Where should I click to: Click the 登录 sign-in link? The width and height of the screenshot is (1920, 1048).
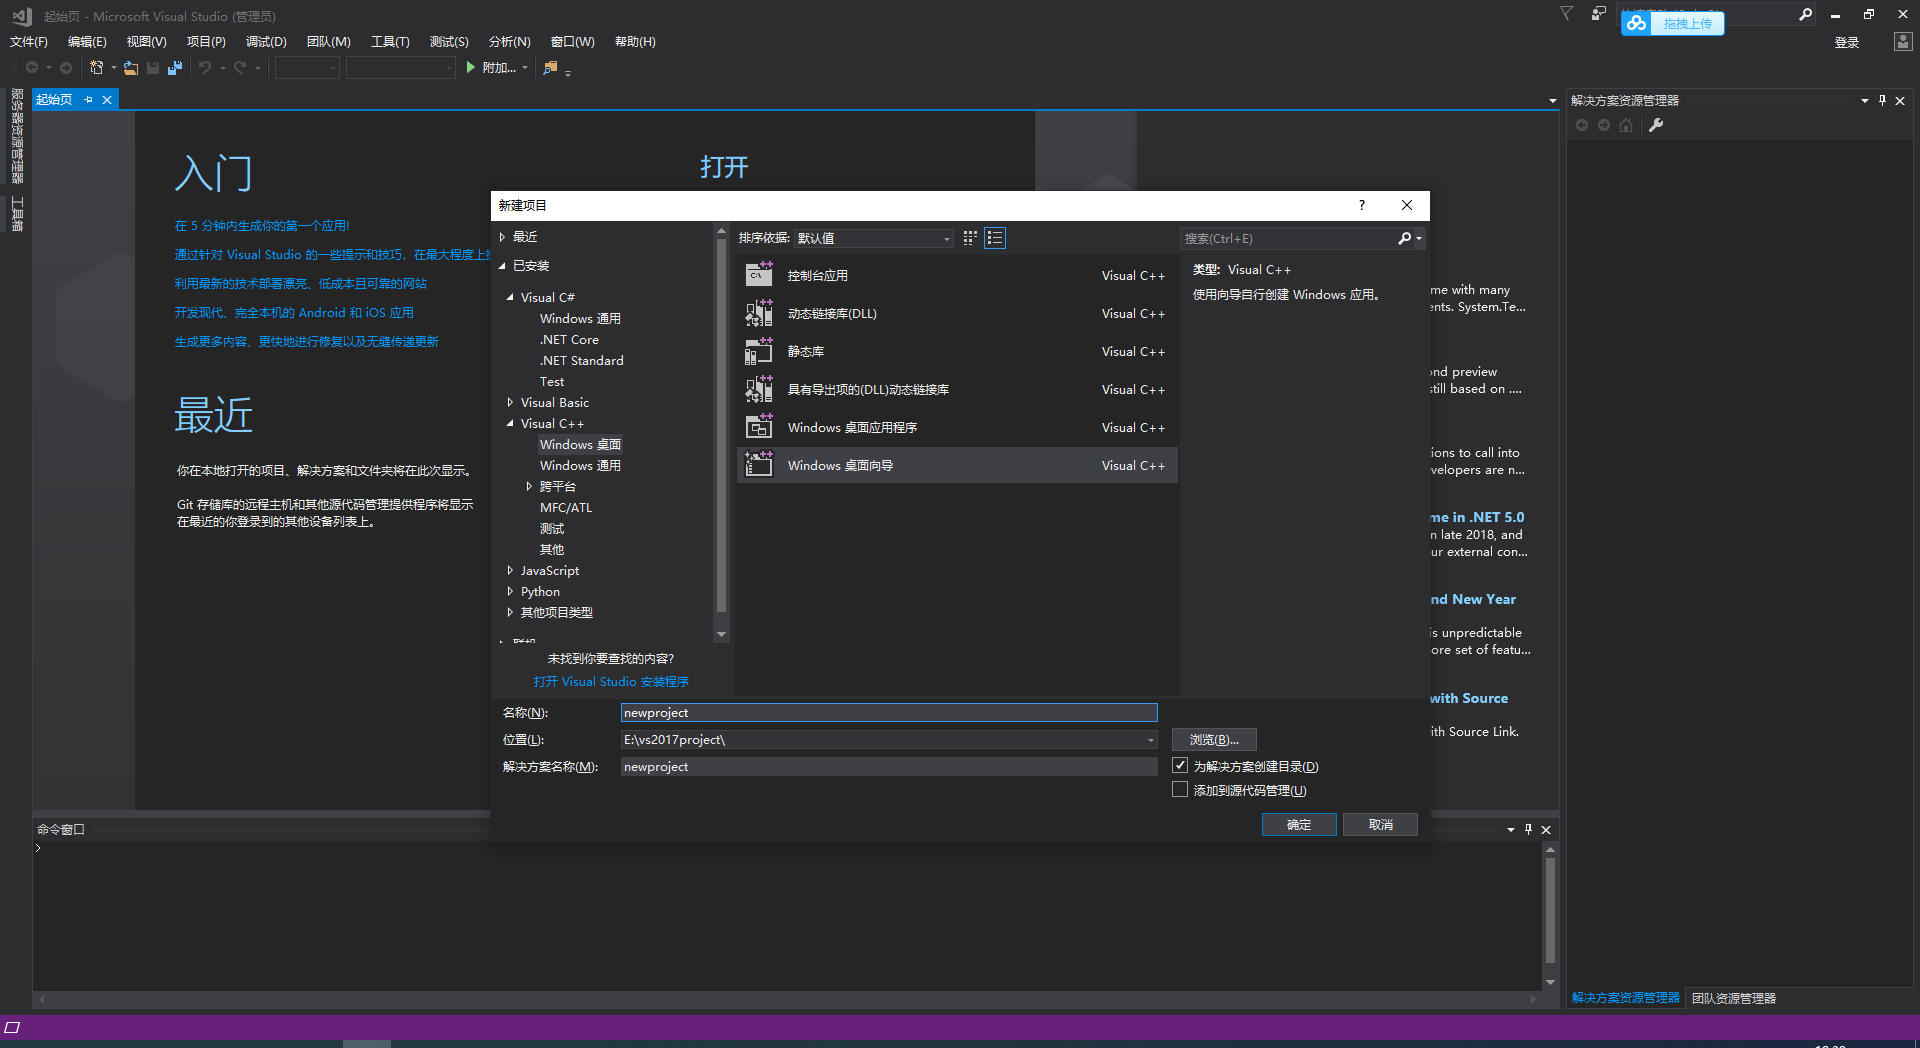coord(1847,42)
